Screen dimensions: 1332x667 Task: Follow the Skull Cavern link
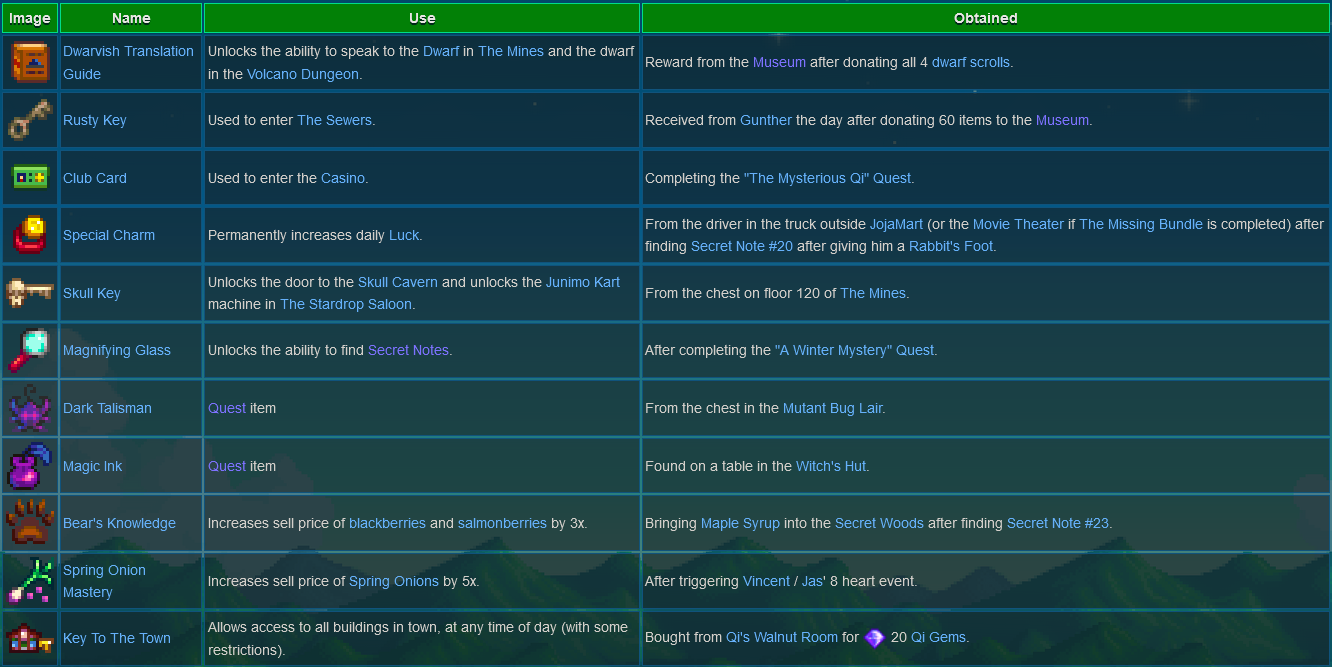point(397,282)
